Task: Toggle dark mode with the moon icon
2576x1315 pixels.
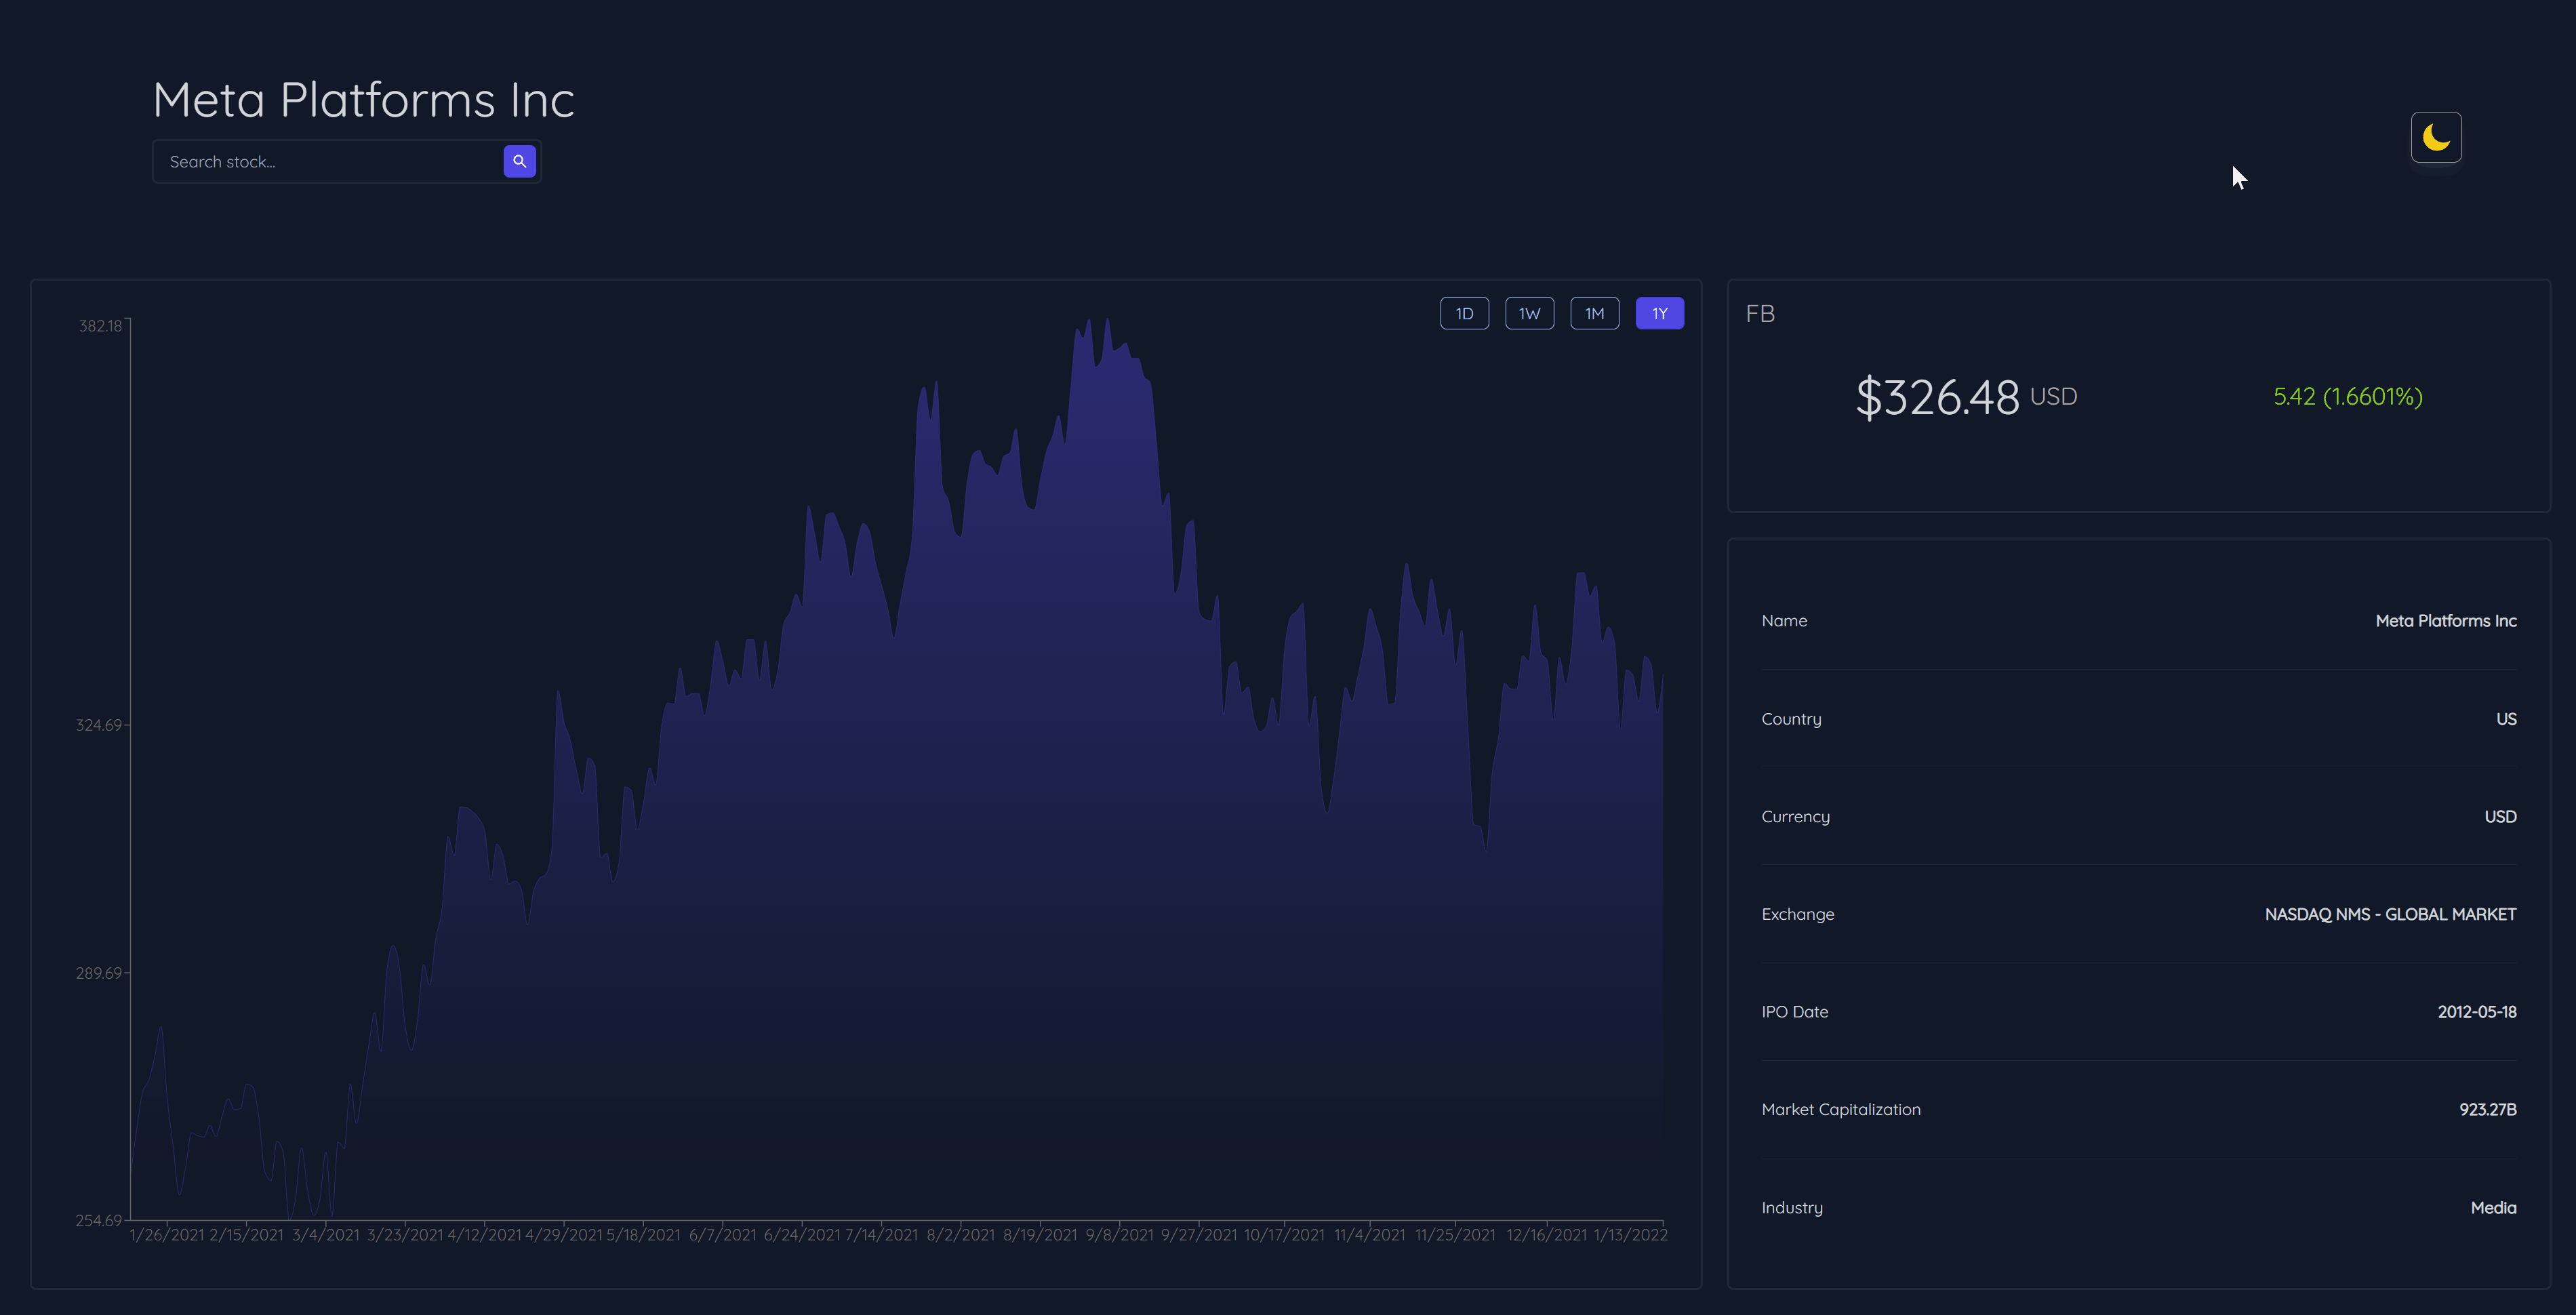Action: point(2435,137)
